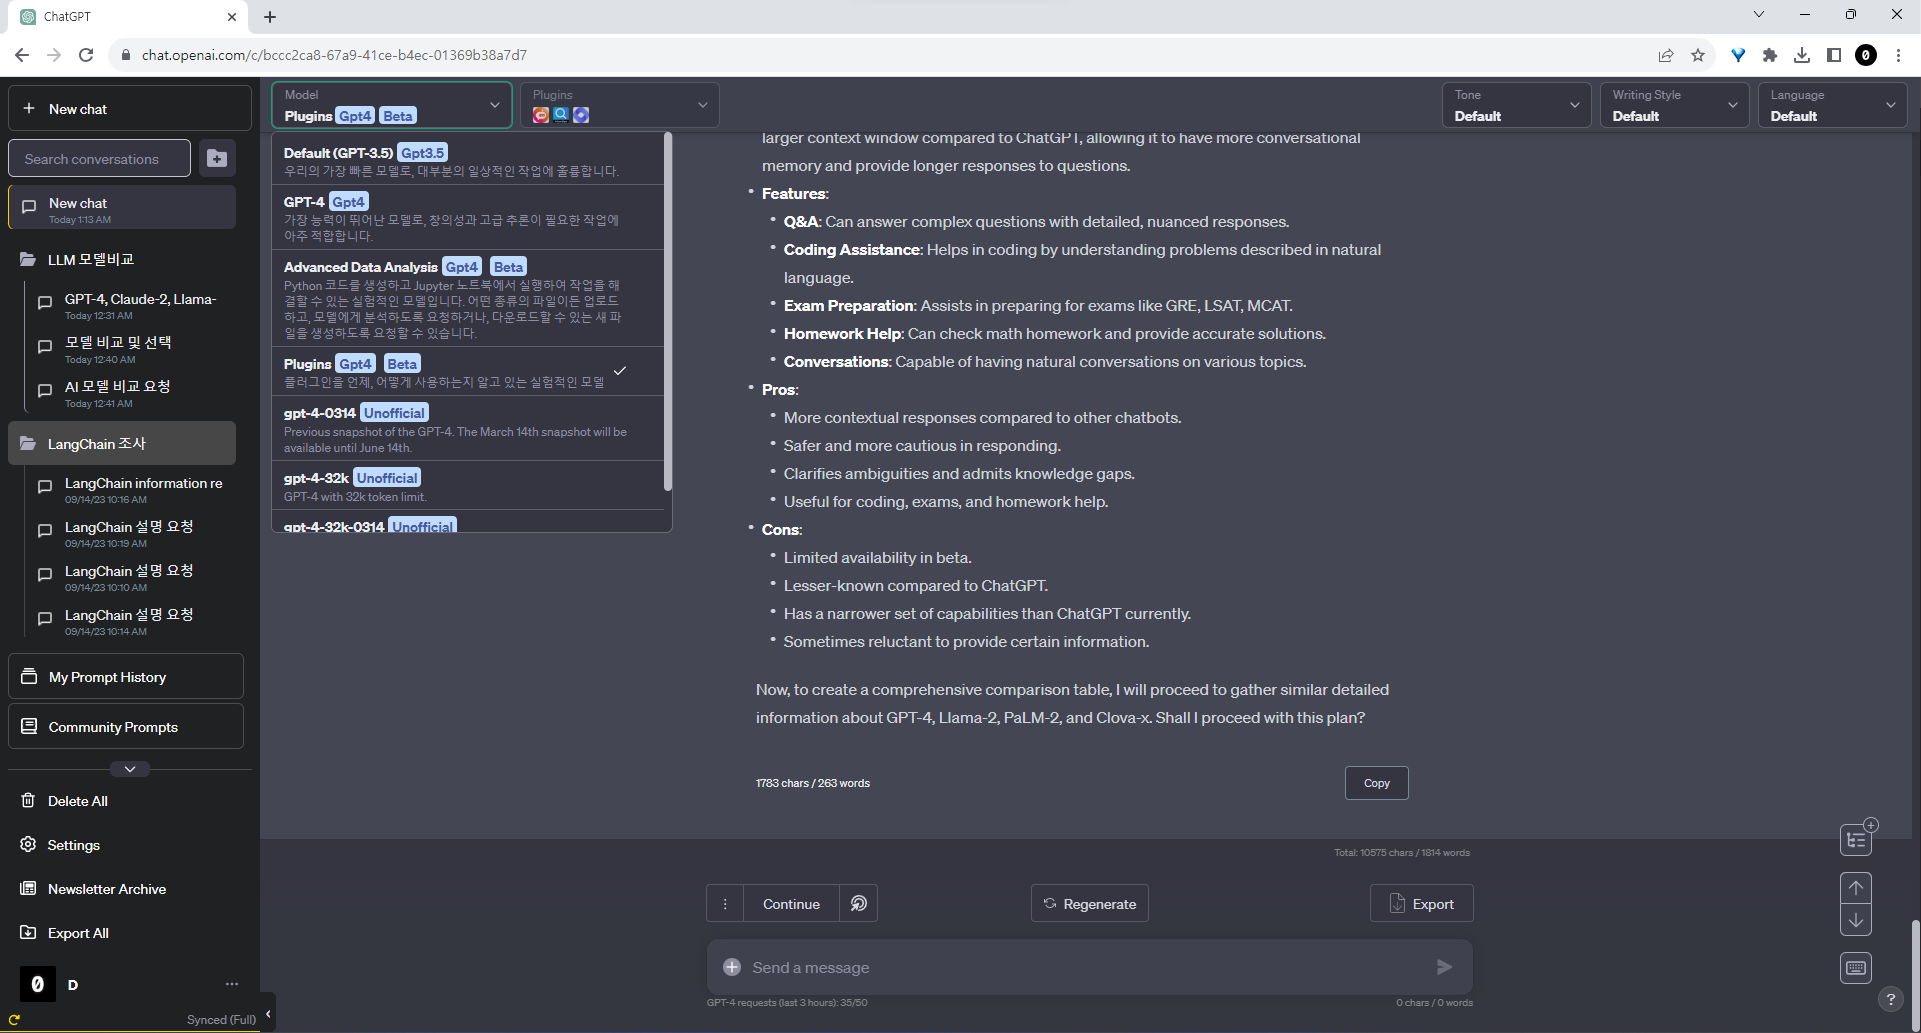Open the AI 모델 비교 요청 conversation

130,393
